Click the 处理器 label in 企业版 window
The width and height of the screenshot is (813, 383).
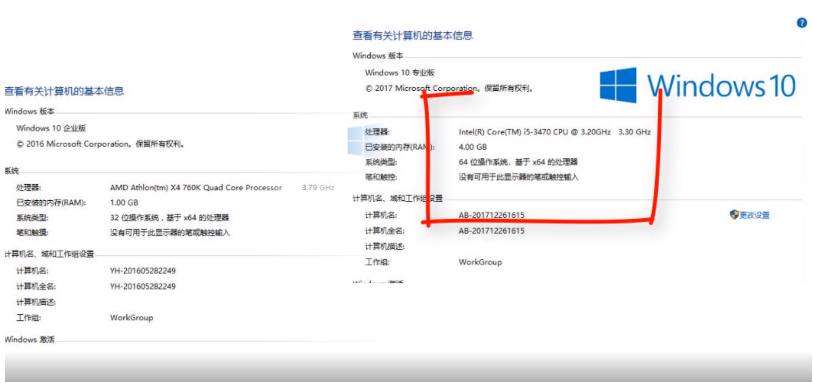(29, 187)
